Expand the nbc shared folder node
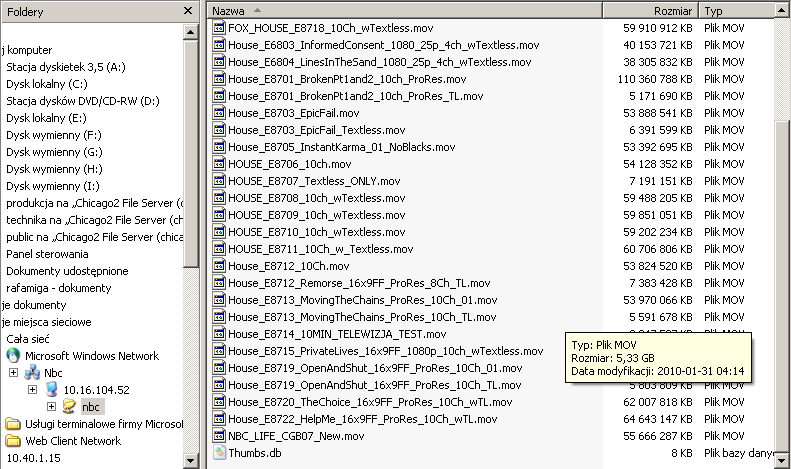This screenshot has width=791, height=469. click(51, 407)
